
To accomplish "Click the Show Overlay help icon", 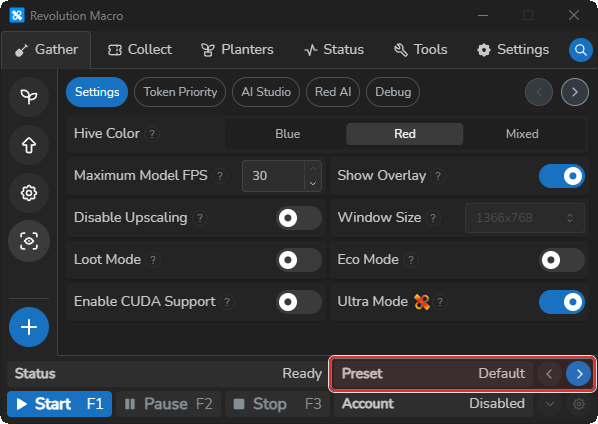I will point(438,176).
